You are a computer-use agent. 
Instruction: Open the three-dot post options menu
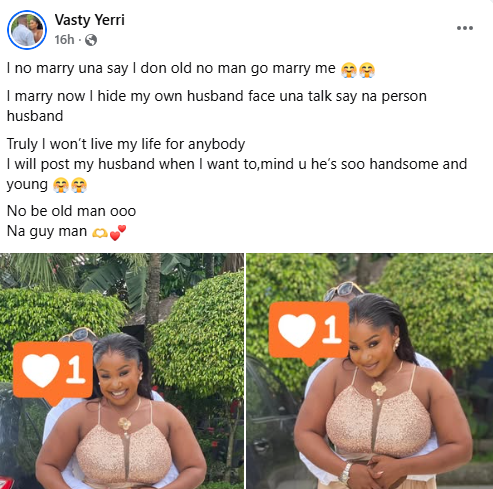465,28
